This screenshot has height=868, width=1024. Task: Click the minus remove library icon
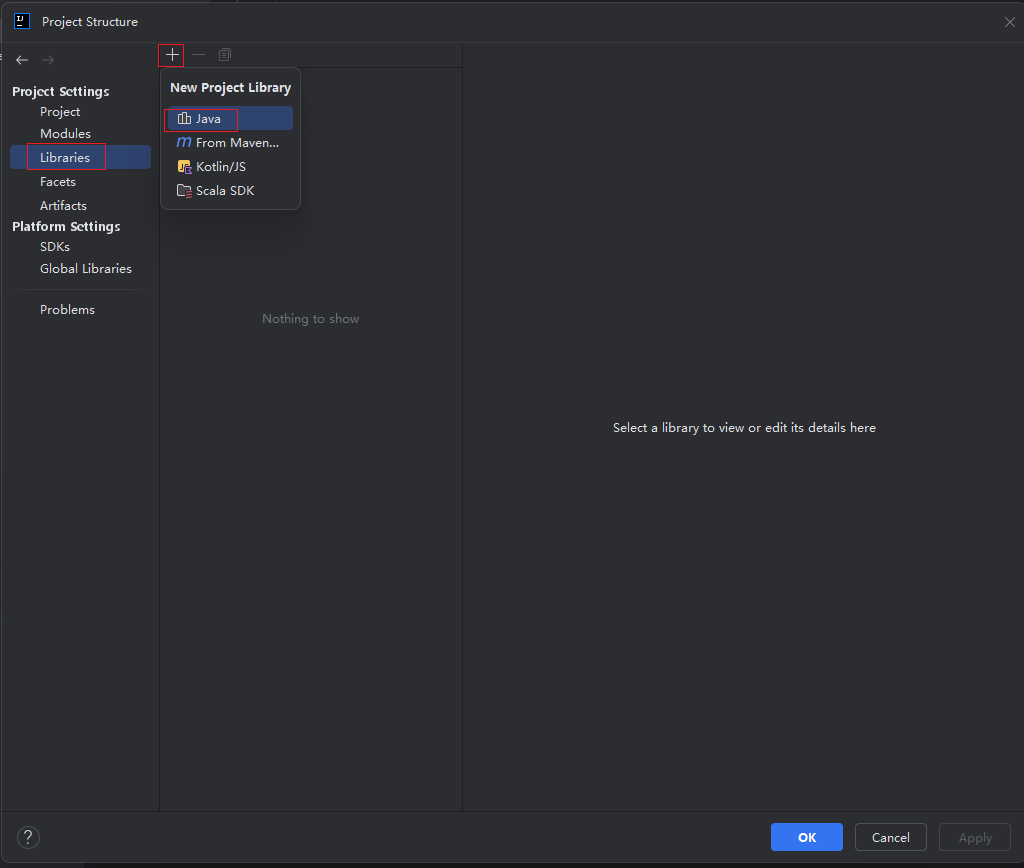(x=199, y=56)
